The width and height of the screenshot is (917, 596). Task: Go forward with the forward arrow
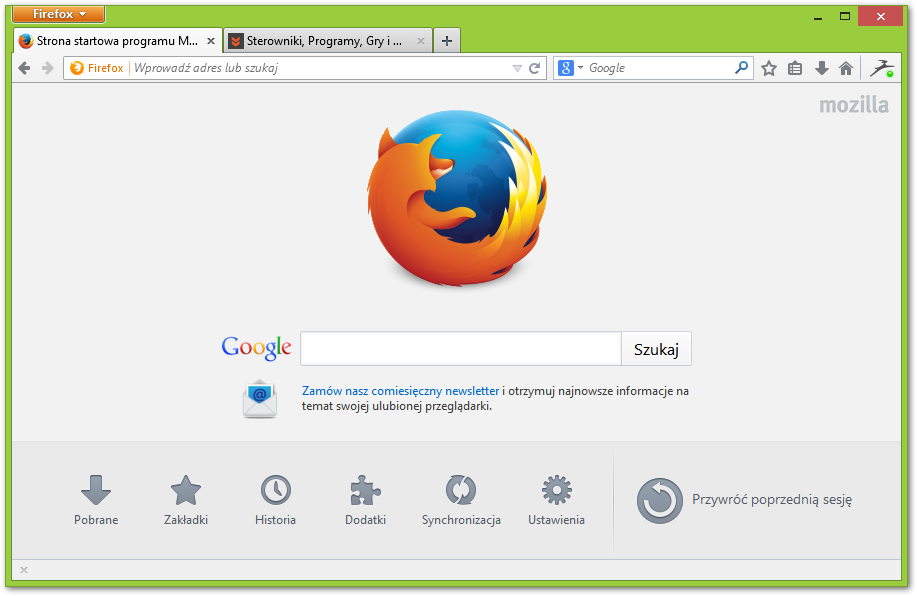coord(48,68)
